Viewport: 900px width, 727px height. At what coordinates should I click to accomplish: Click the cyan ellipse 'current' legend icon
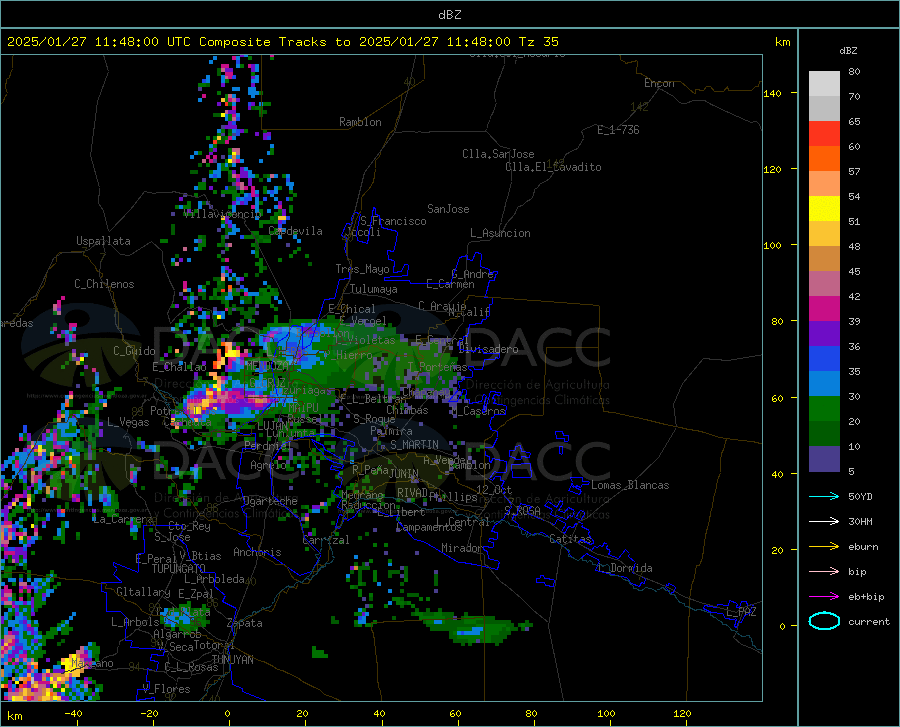coord(824,621)
